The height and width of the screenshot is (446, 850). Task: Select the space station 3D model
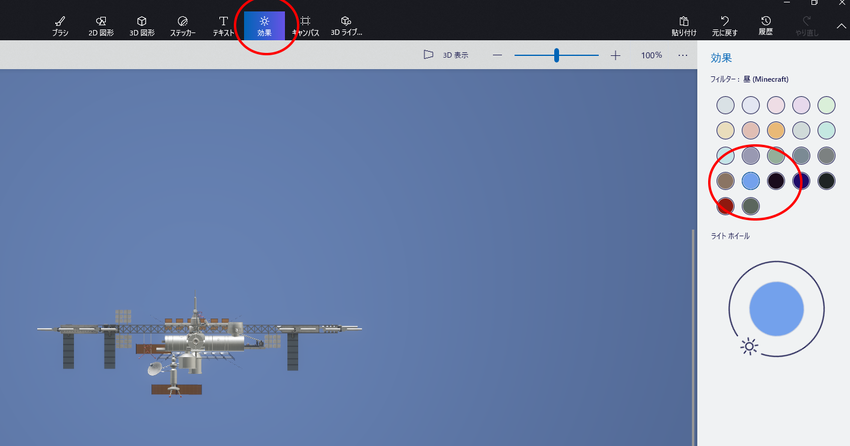tap(199, 347)
